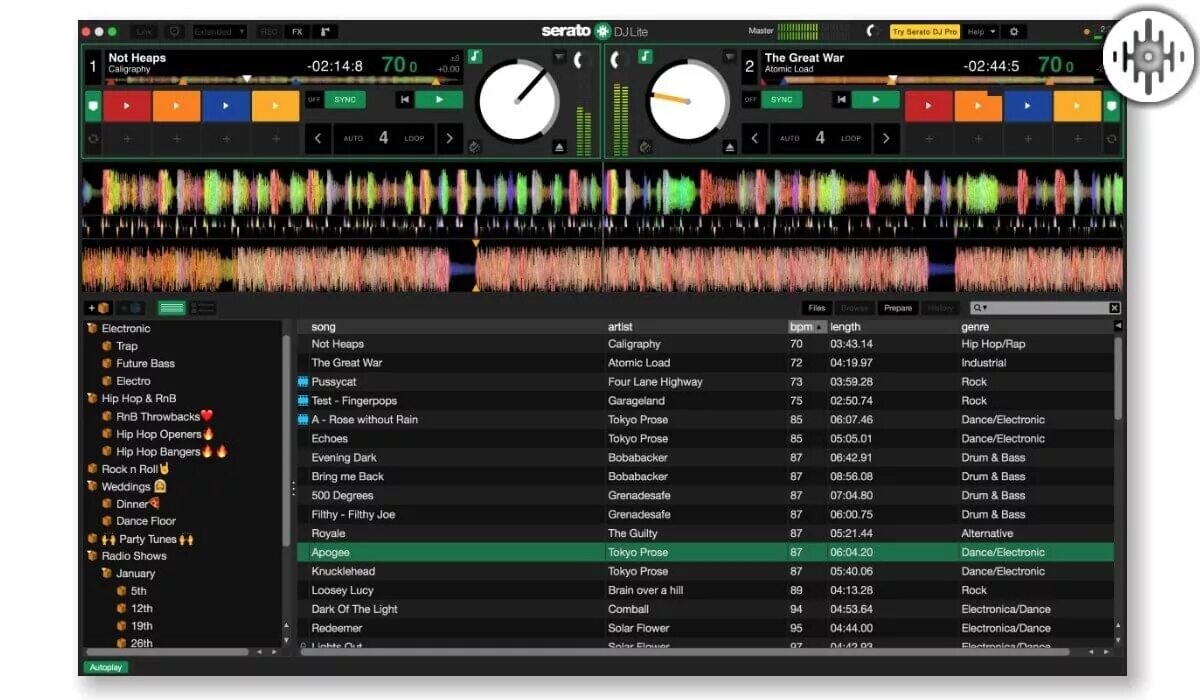1200x700 pixels.
Task: Click the censor icon beside deck 1 platter
Action: coord(474,147)
